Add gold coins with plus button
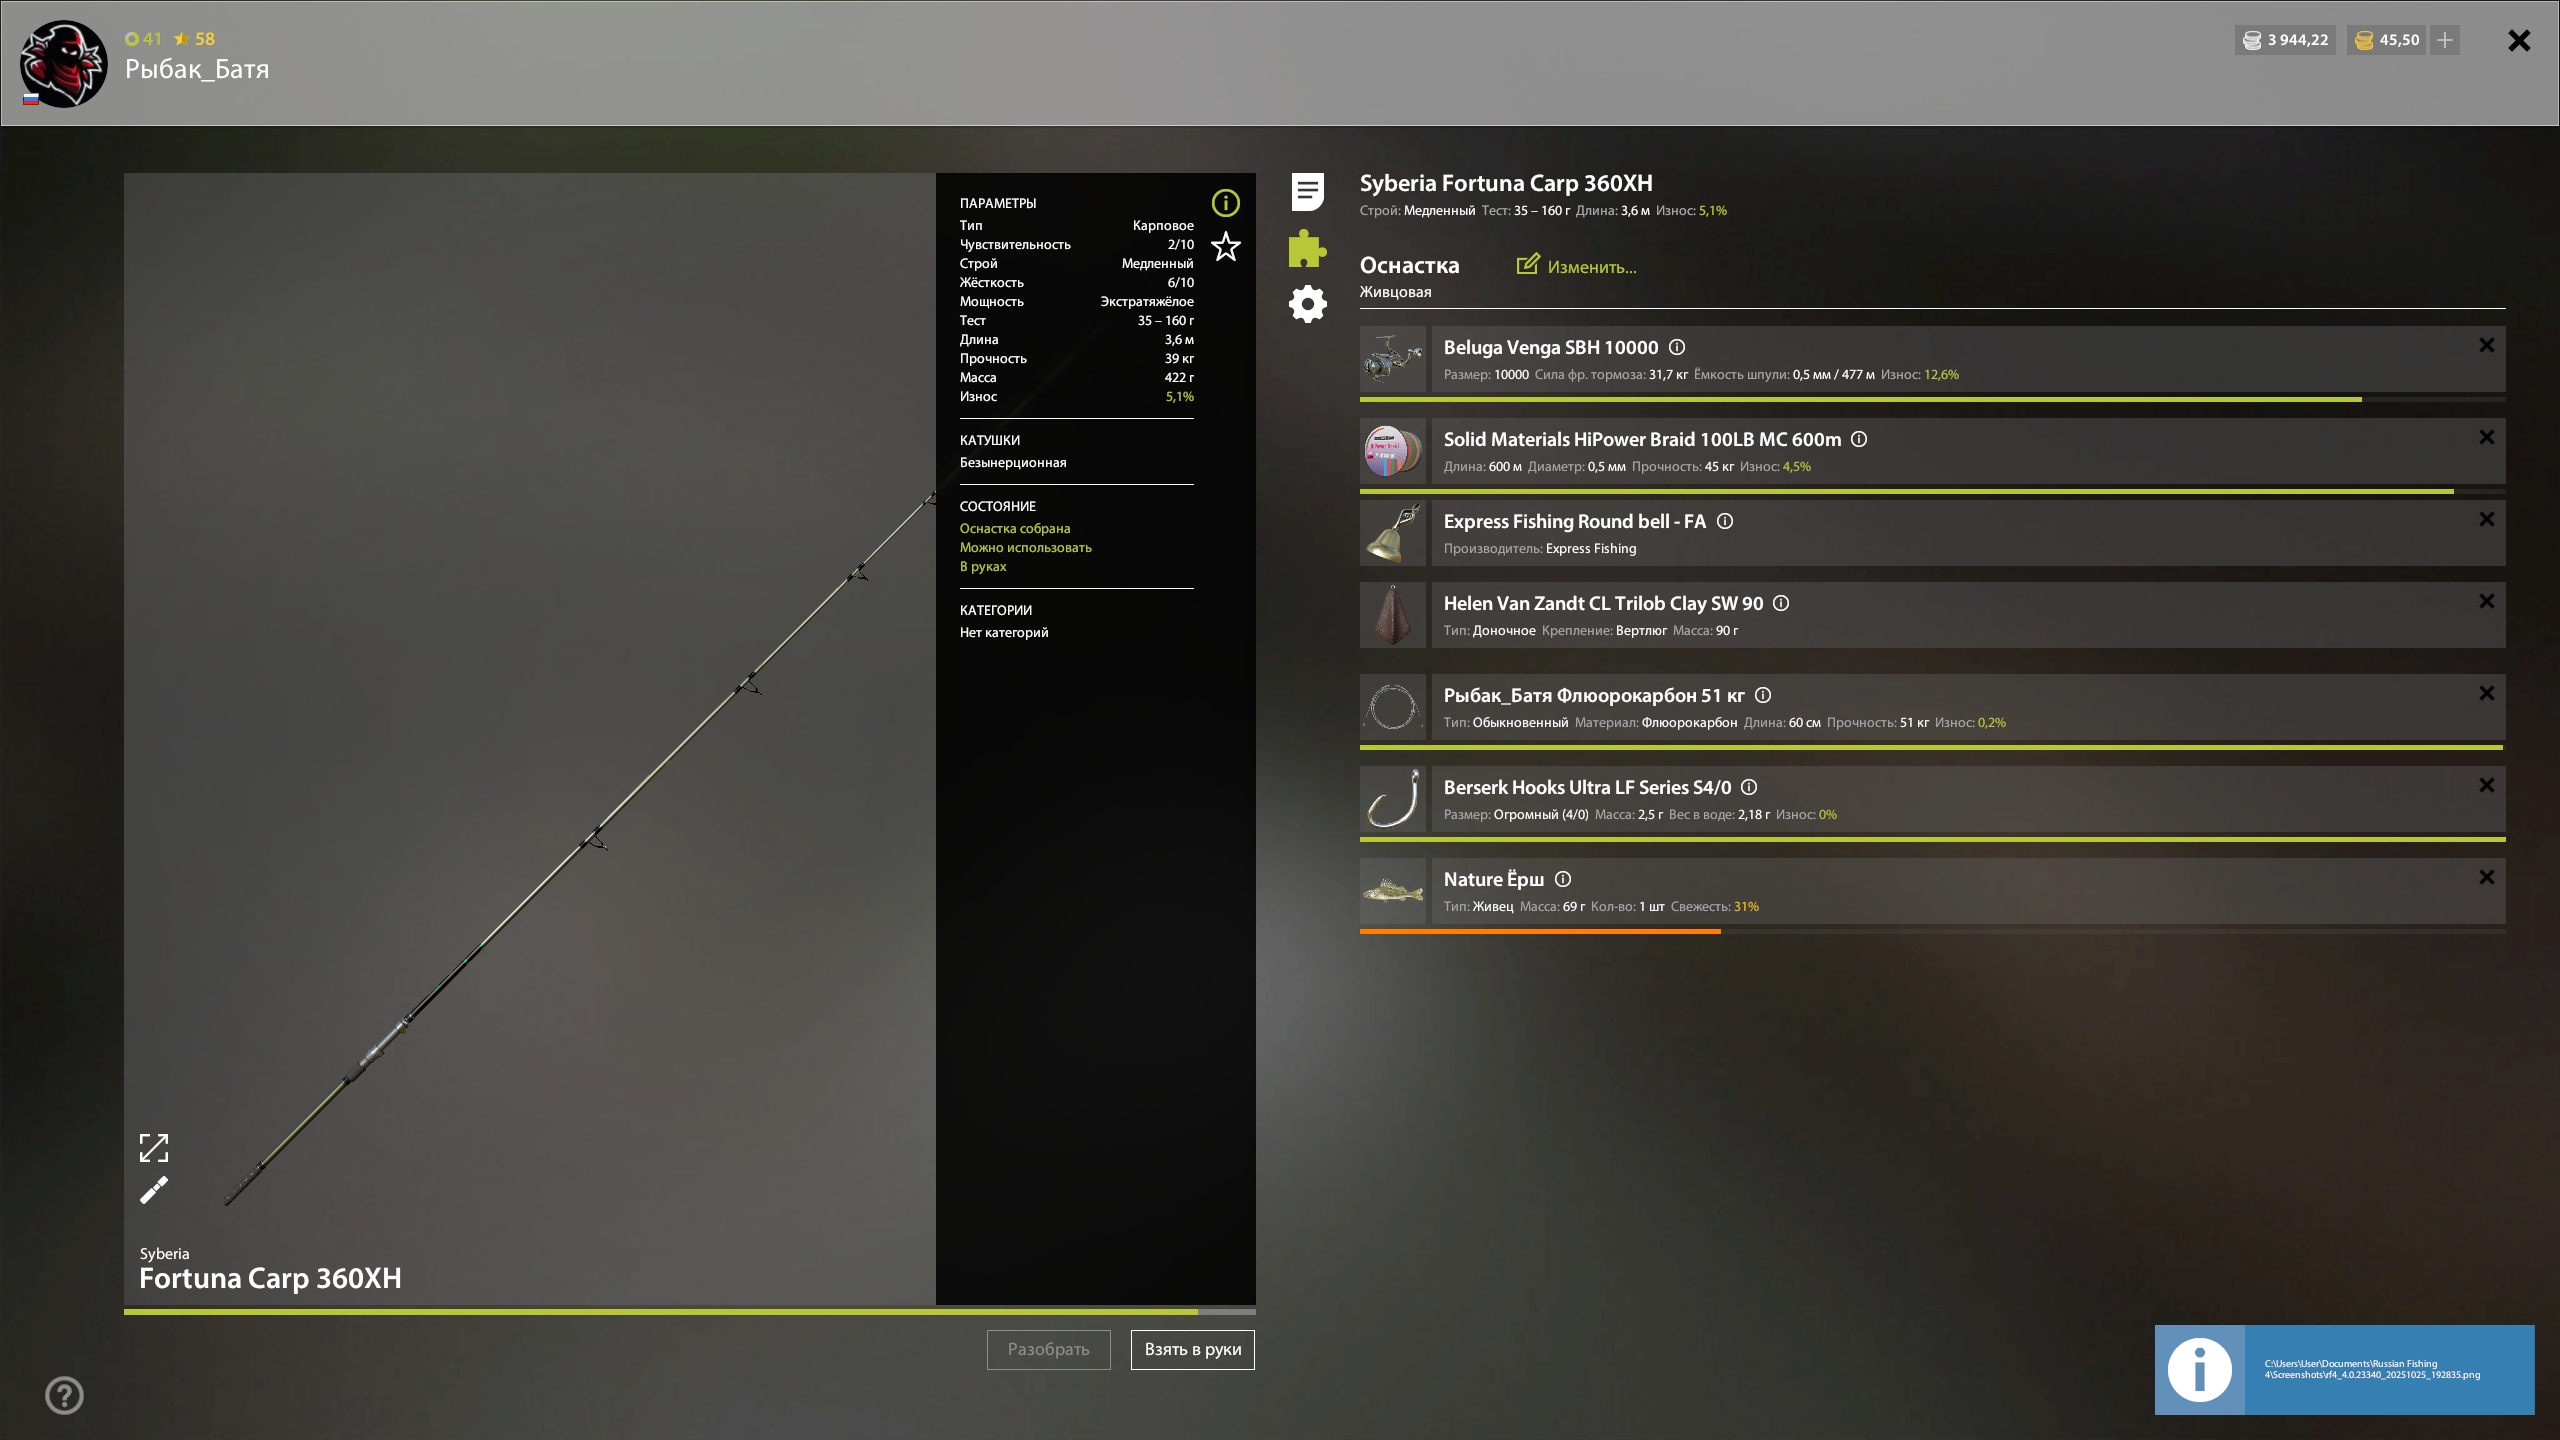2560x1440 pixels. coord(2445,40)
